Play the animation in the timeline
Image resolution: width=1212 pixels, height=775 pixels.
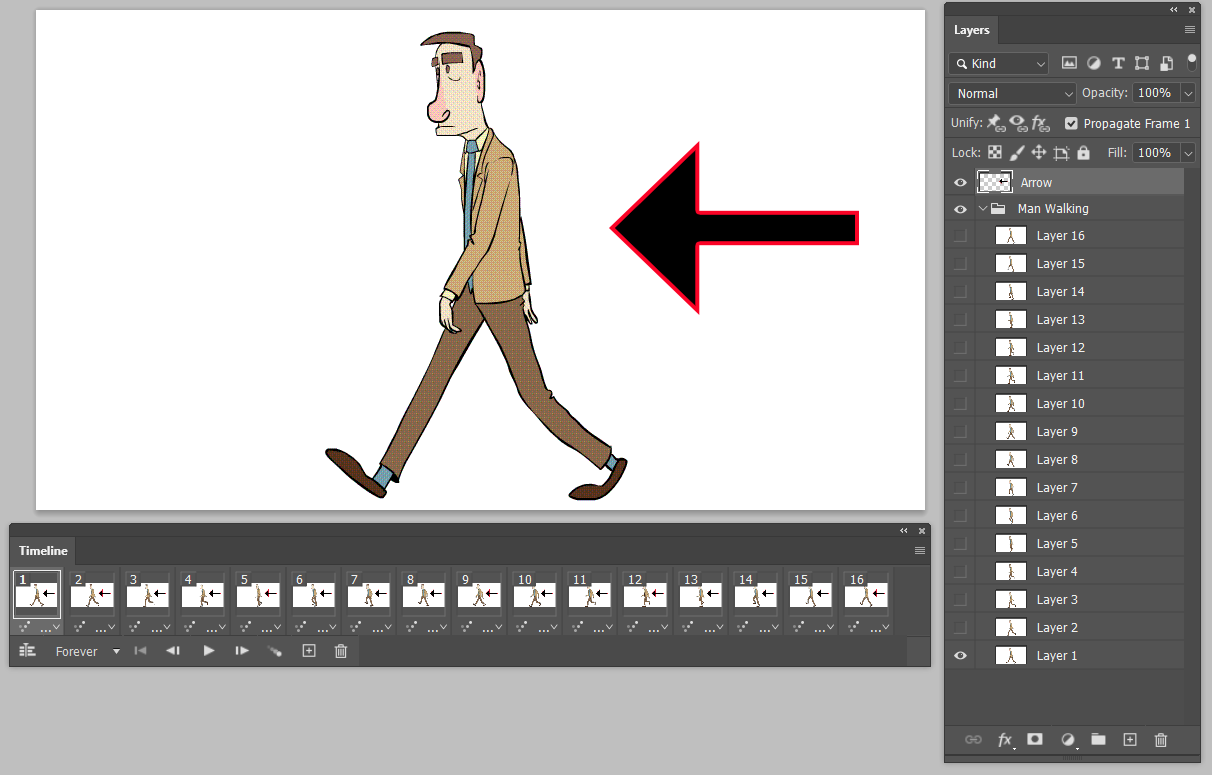(208, 651)
